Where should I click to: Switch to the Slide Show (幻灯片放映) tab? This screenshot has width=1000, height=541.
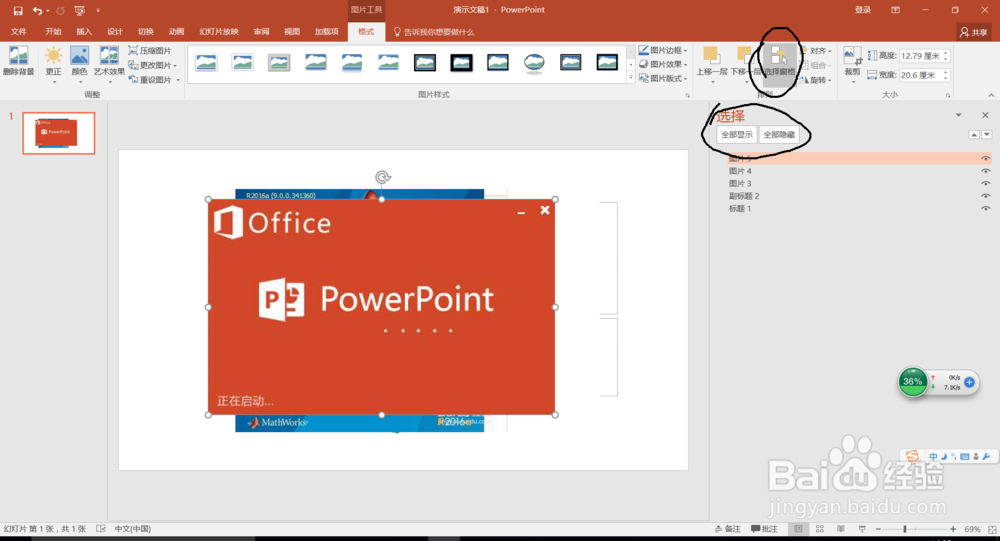[219, 31]
